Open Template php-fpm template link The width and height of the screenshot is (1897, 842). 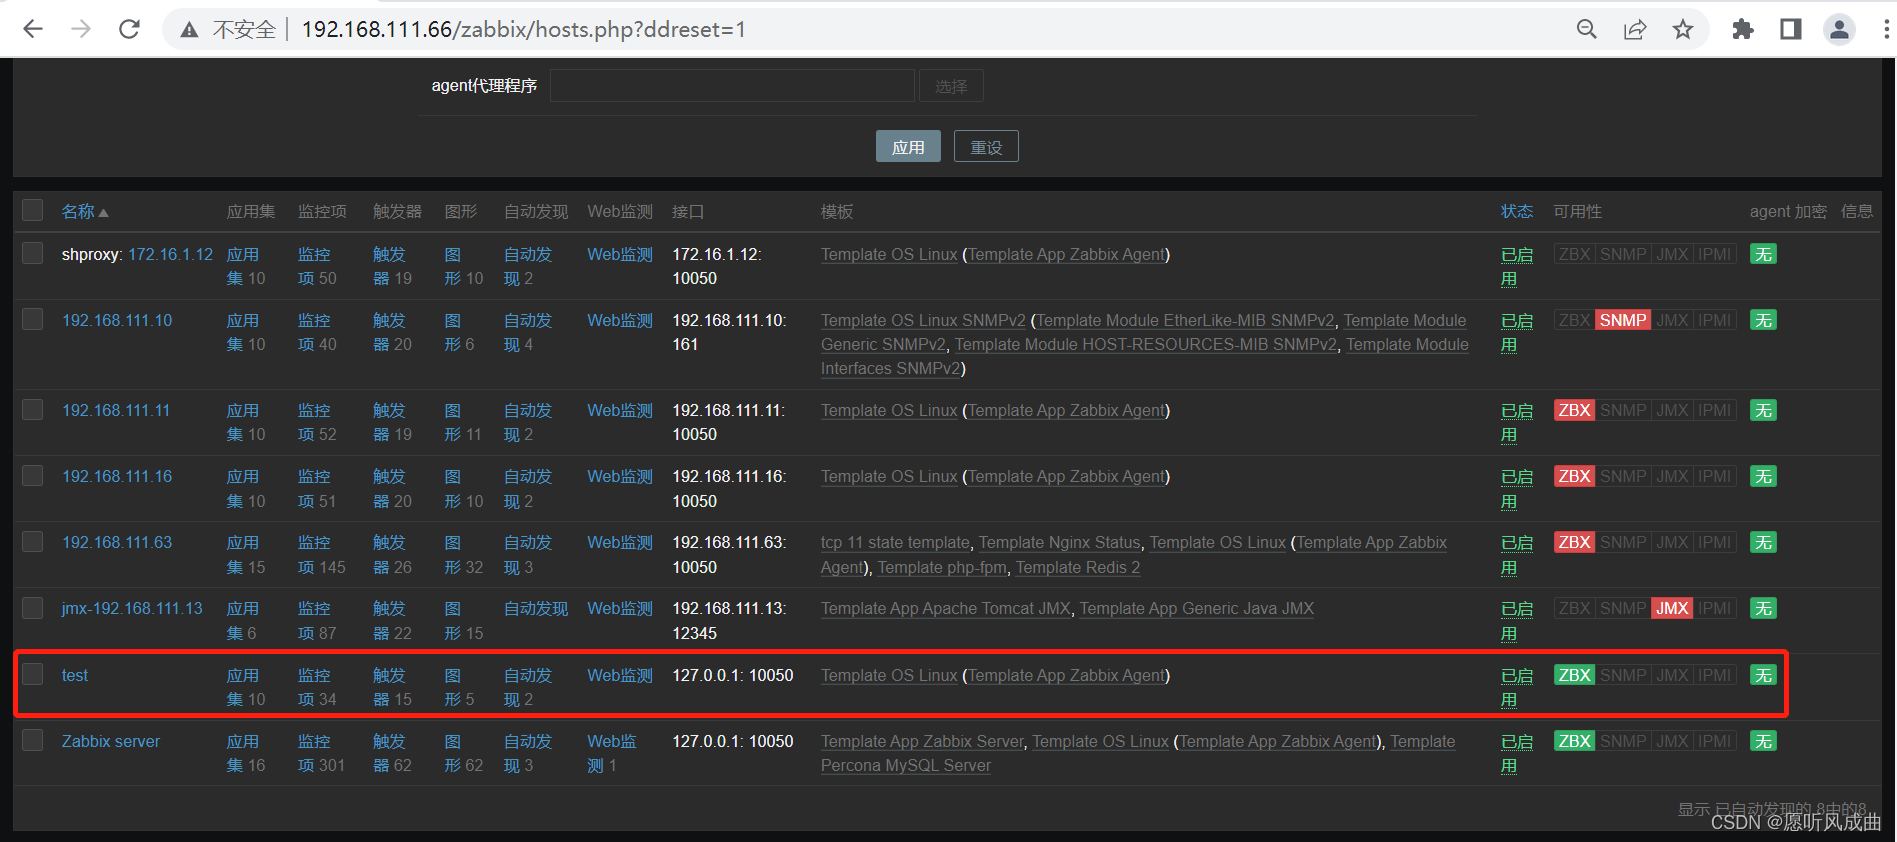(942, 567)
